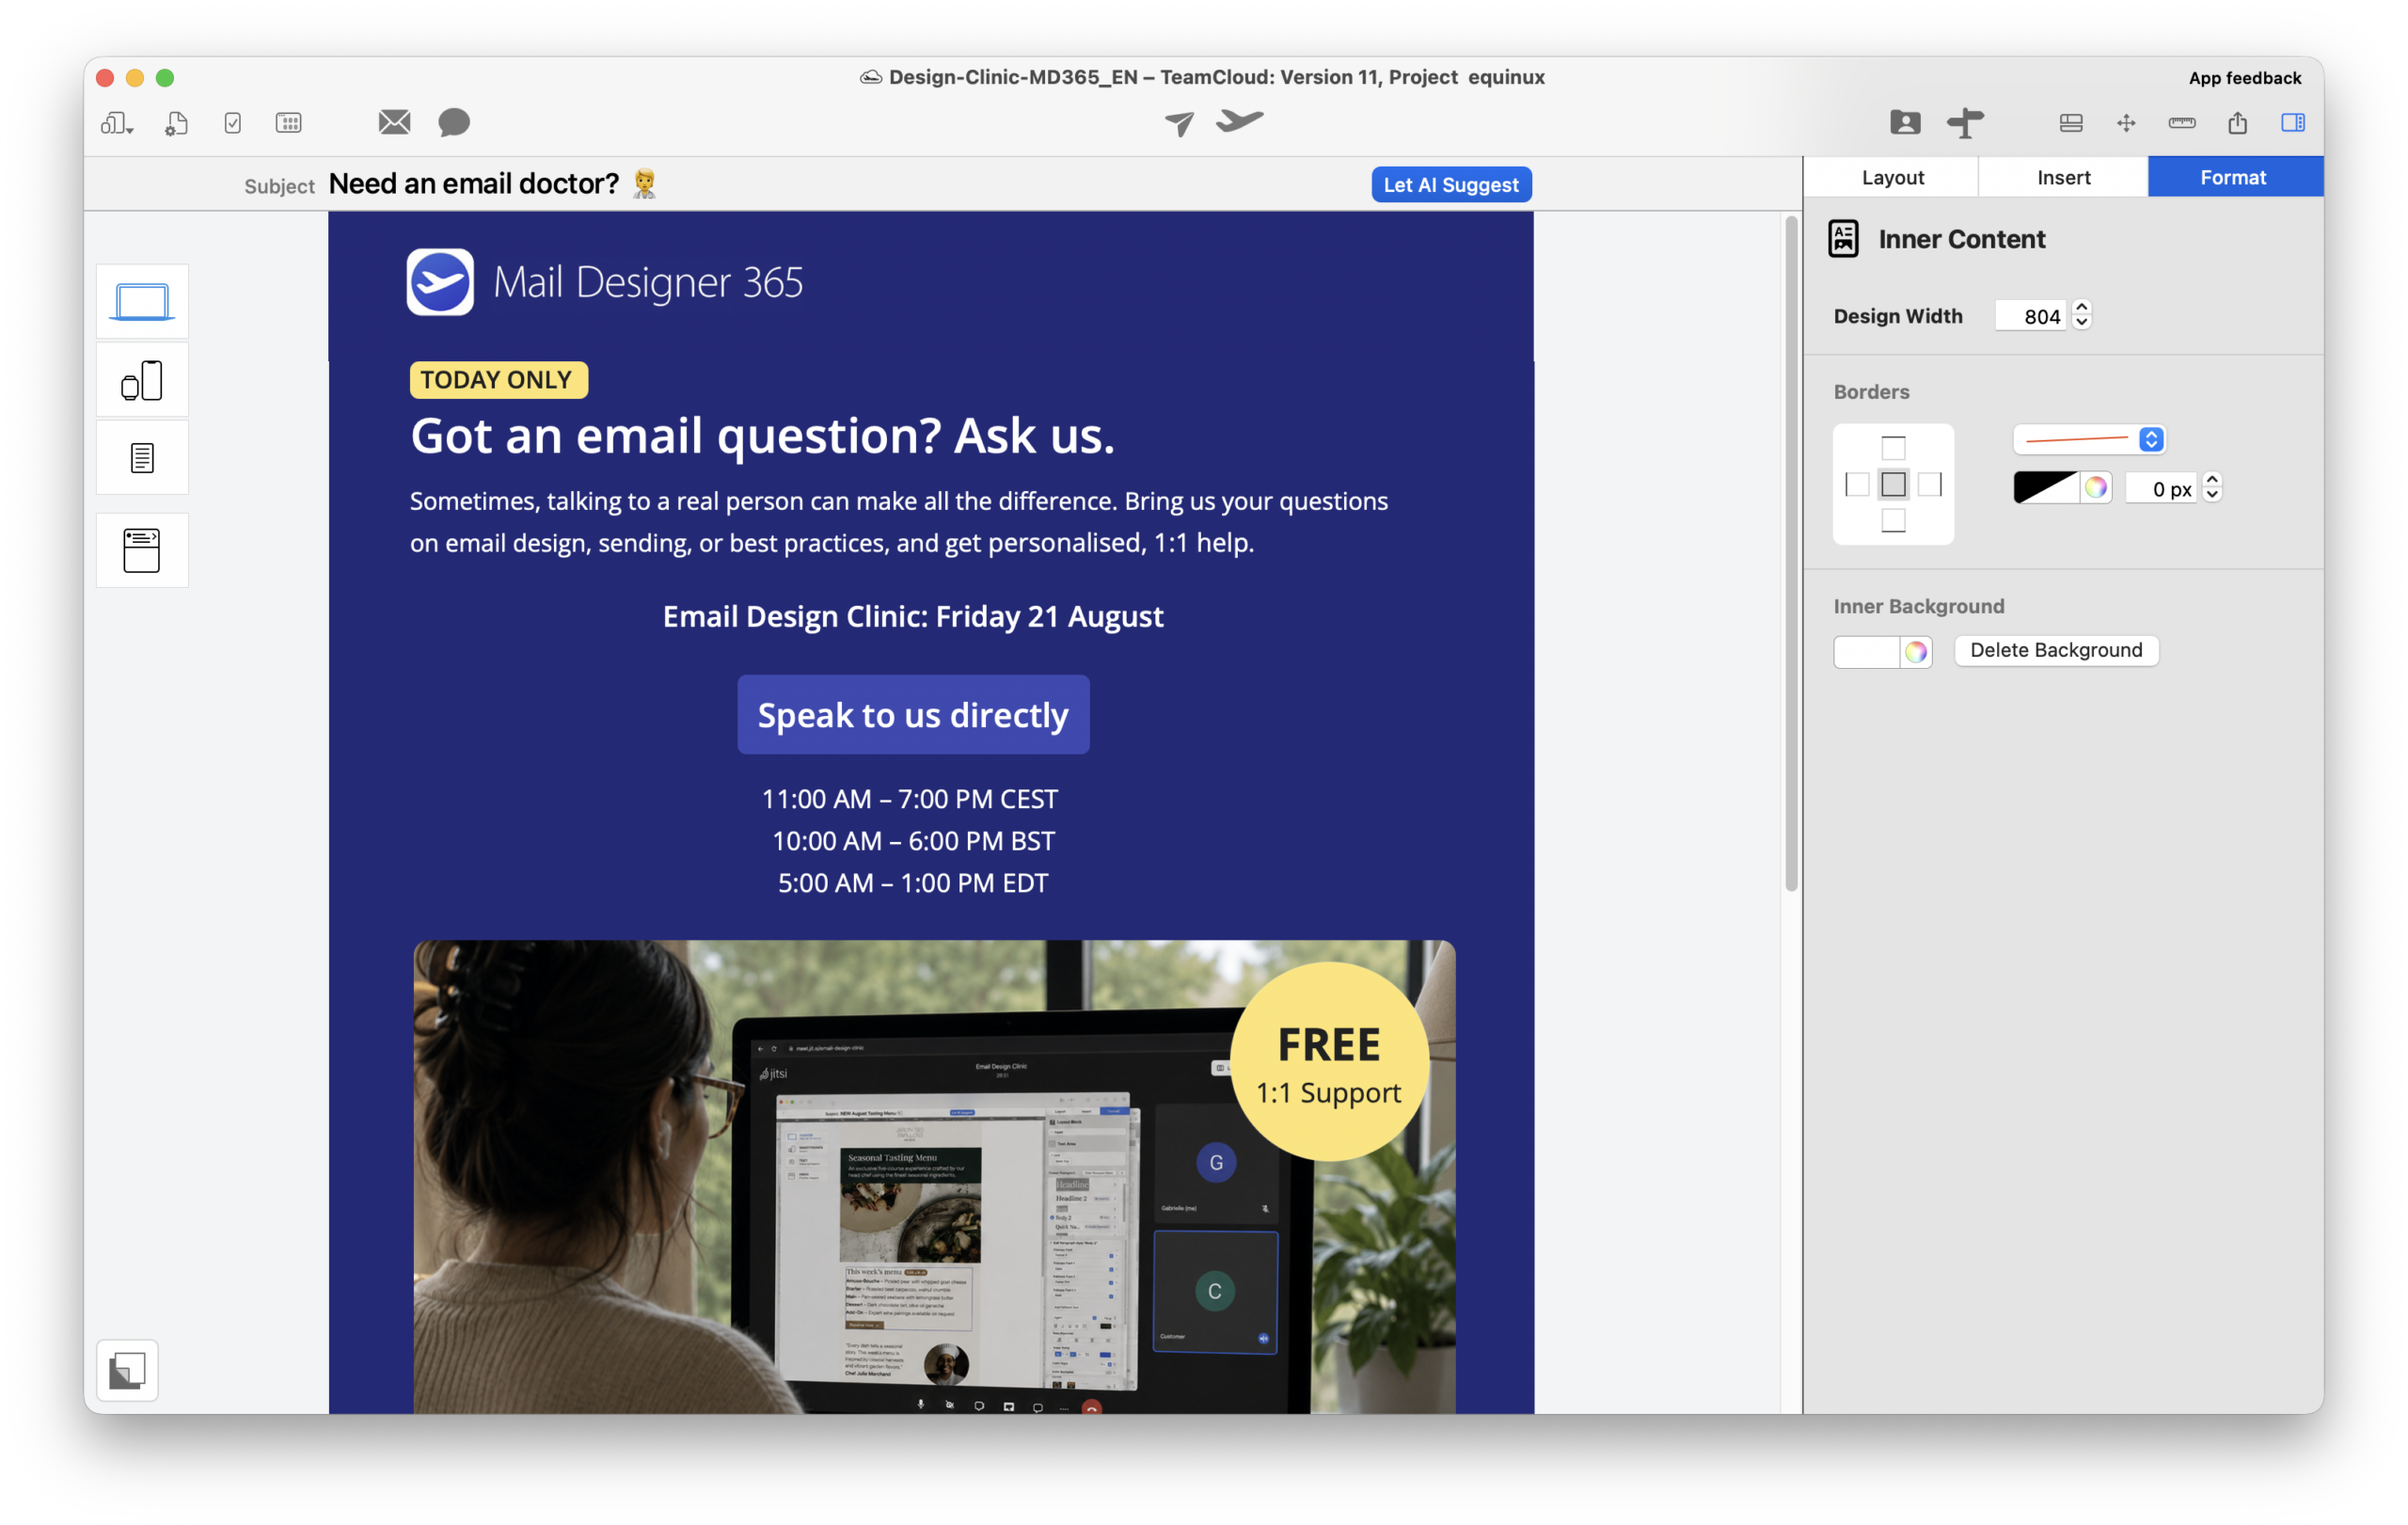Viewport: 2408px width, 1525px height.
Task: Click the move arrows toolbar icon
Action: 2127,123
